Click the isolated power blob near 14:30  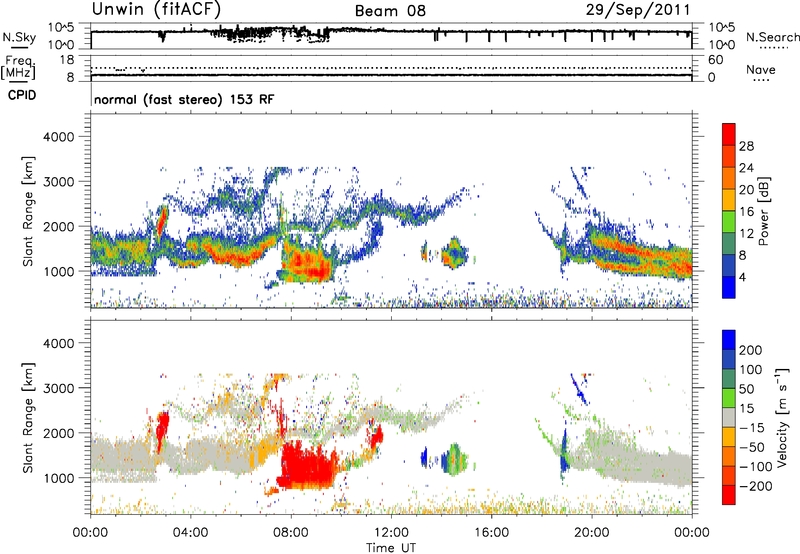(453, 253)
